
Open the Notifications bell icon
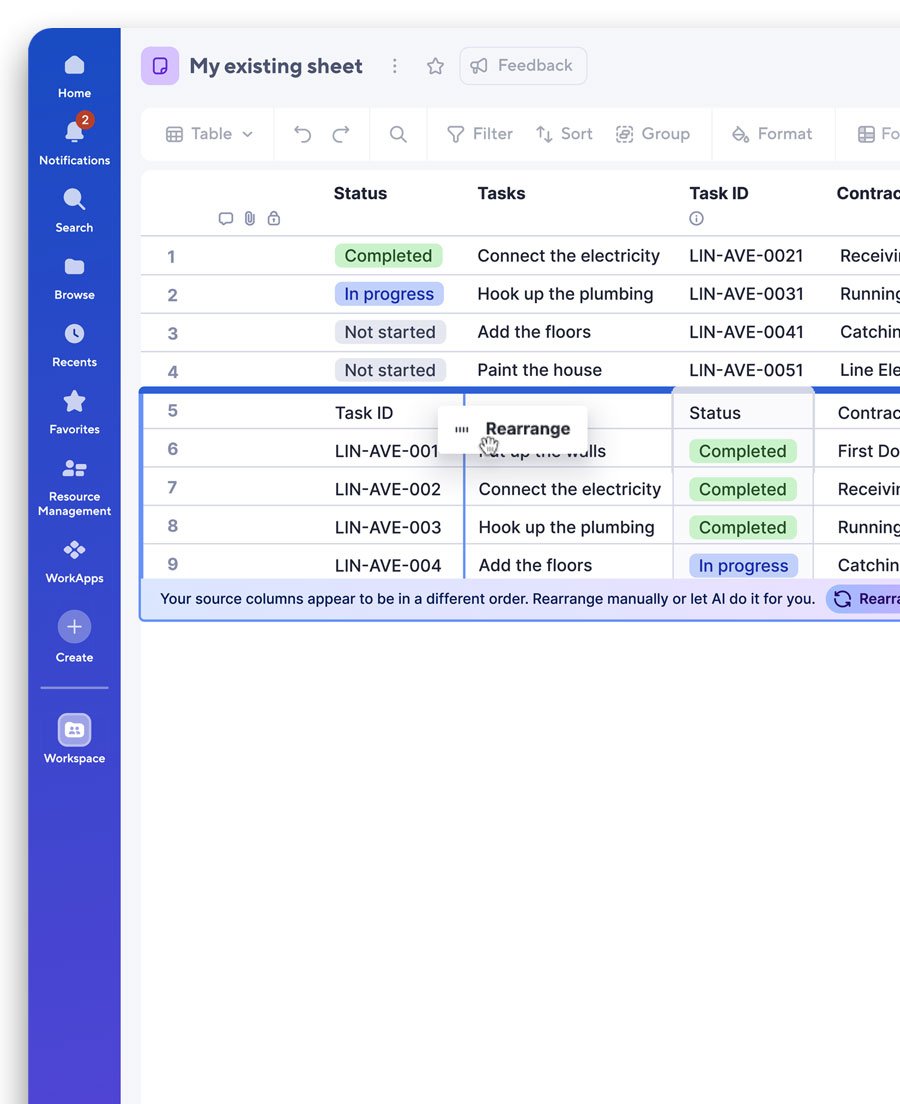74,133
